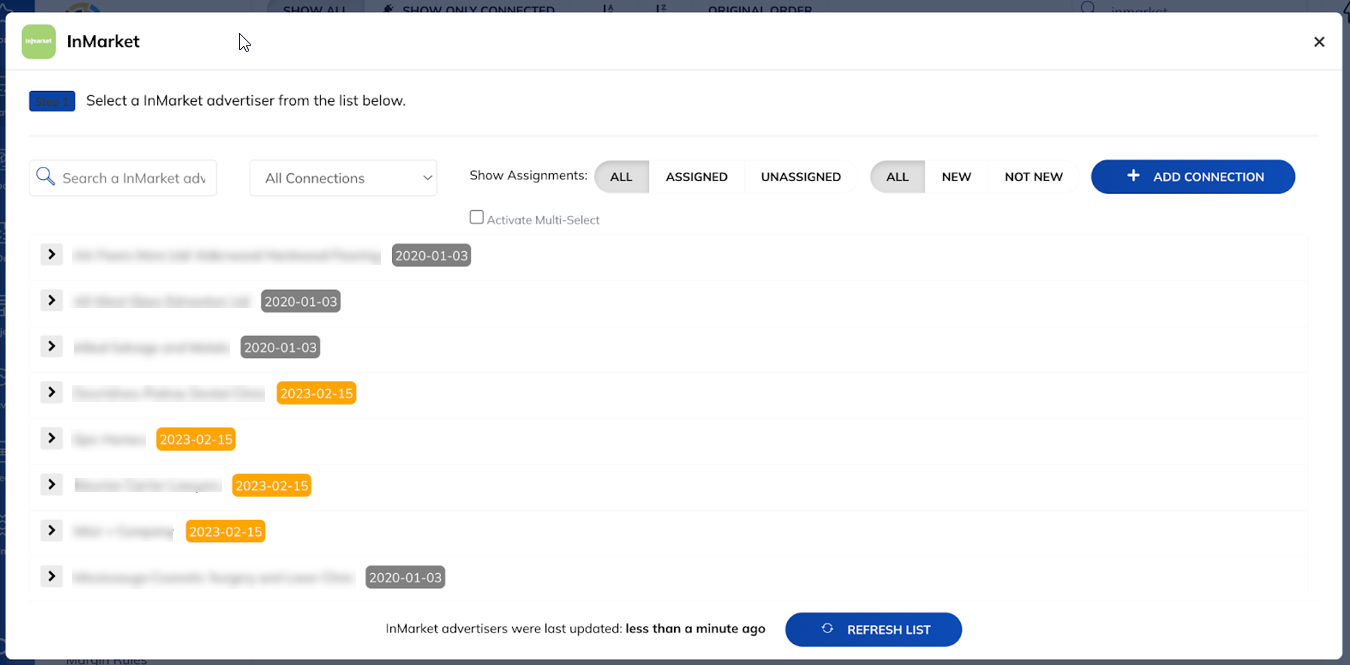Filter to UNASSIGNED advertisers
1350x665 pixels.
point(801,177)
